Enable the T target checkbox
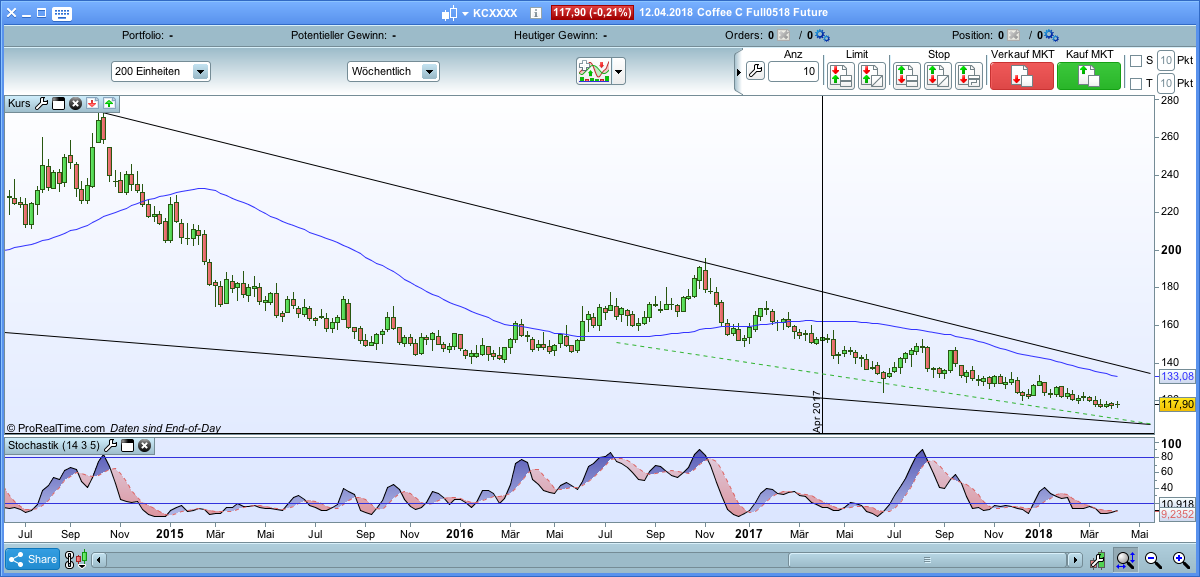Screen dimensions: 1200x577 tap(1135, 83)
